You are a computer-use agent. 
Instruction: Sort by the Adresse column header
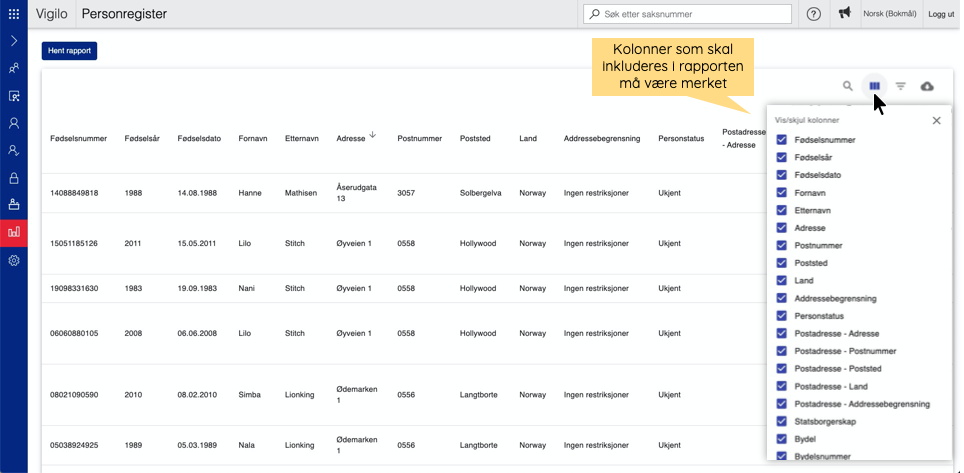[351, 138]
